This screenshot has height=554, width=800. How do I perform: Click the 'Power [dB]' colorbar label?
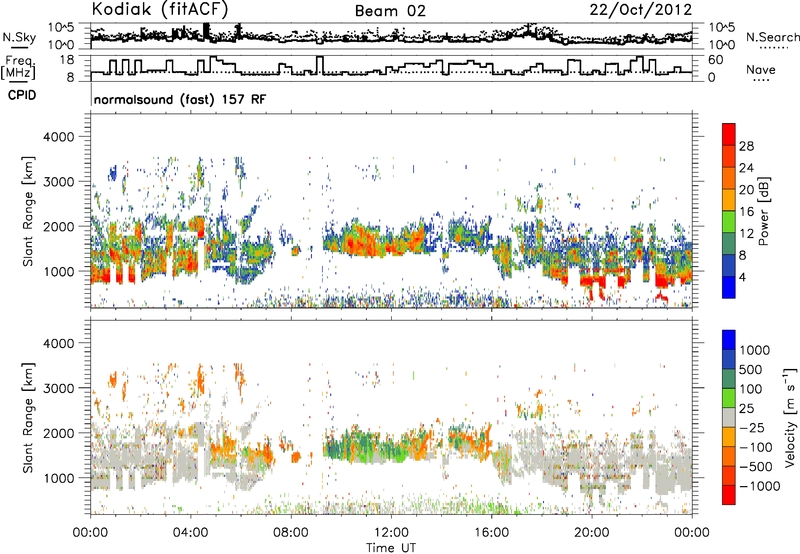pyautogui.click(x=763, y=211)
